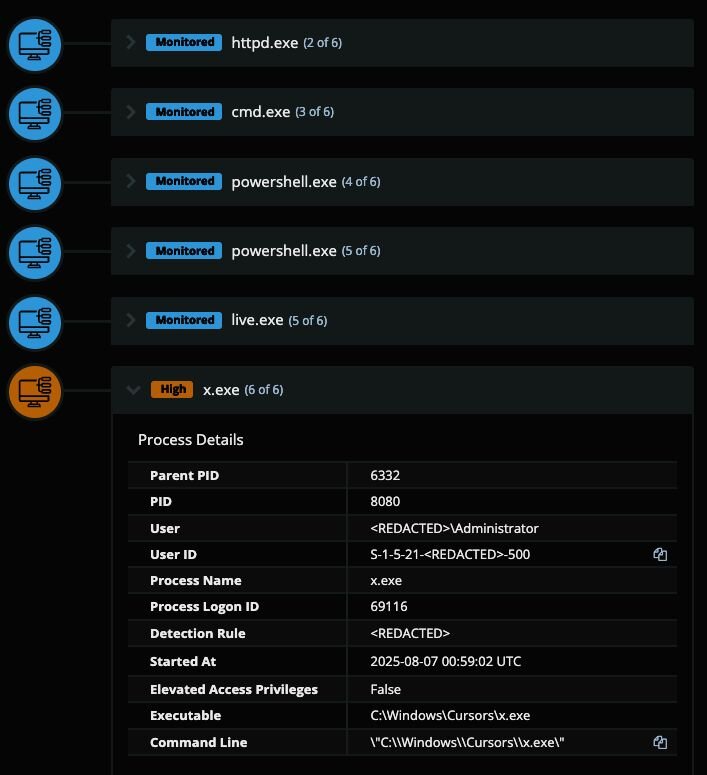Expand chevron for powershell.exe (4 of 6)
This screenshot has height=775, width=707.
click(x=130, y=181)
